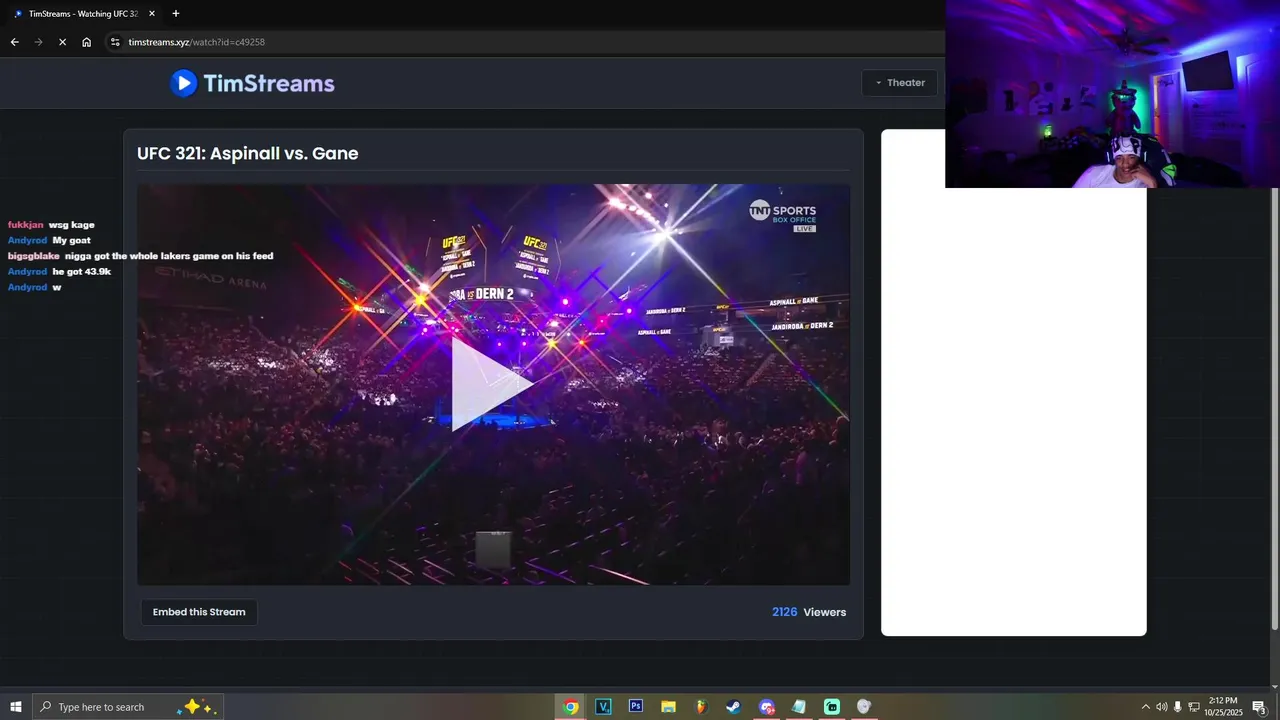
Task: Open Photoshop from the taskbar
Action: tap(636, 707)
